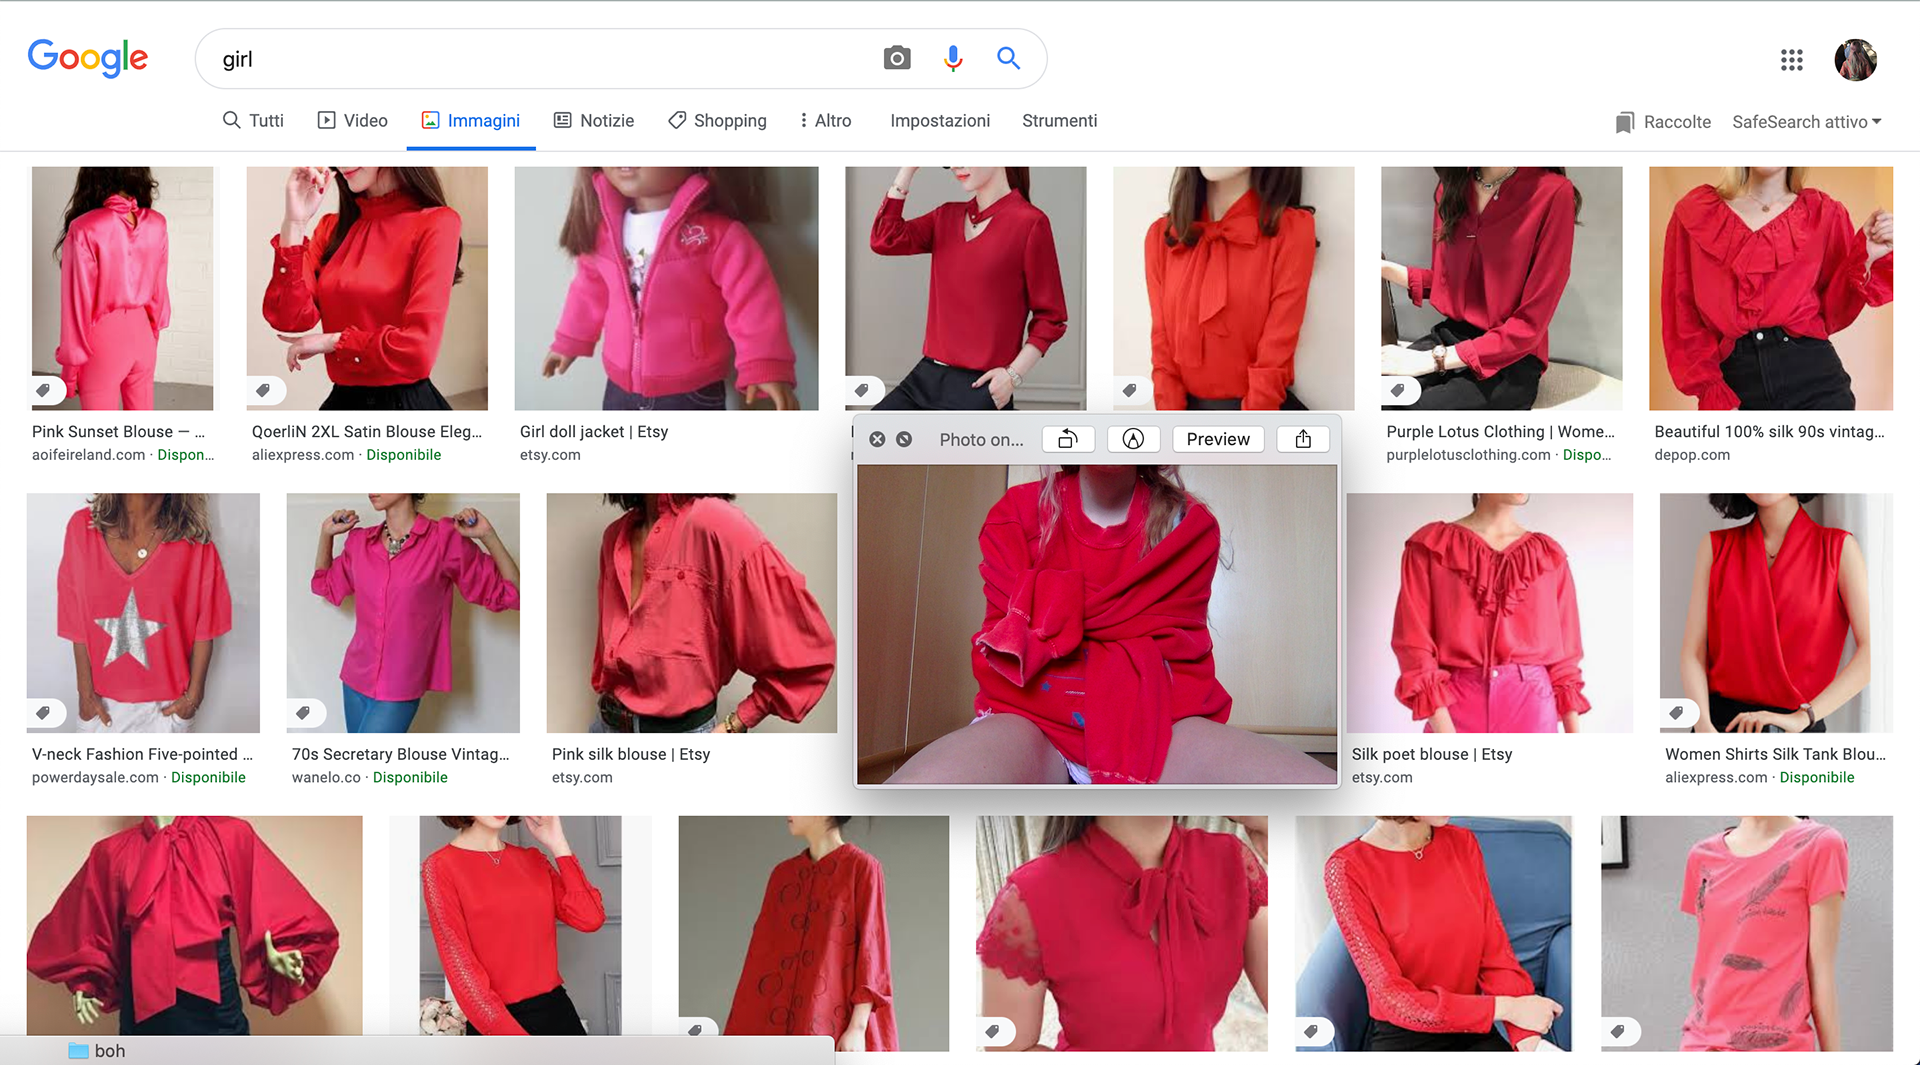Switch to the Shopping tab
The height and width of the screenshot is (1065, 1920).
pyautogui.click(x=717, y=121)
